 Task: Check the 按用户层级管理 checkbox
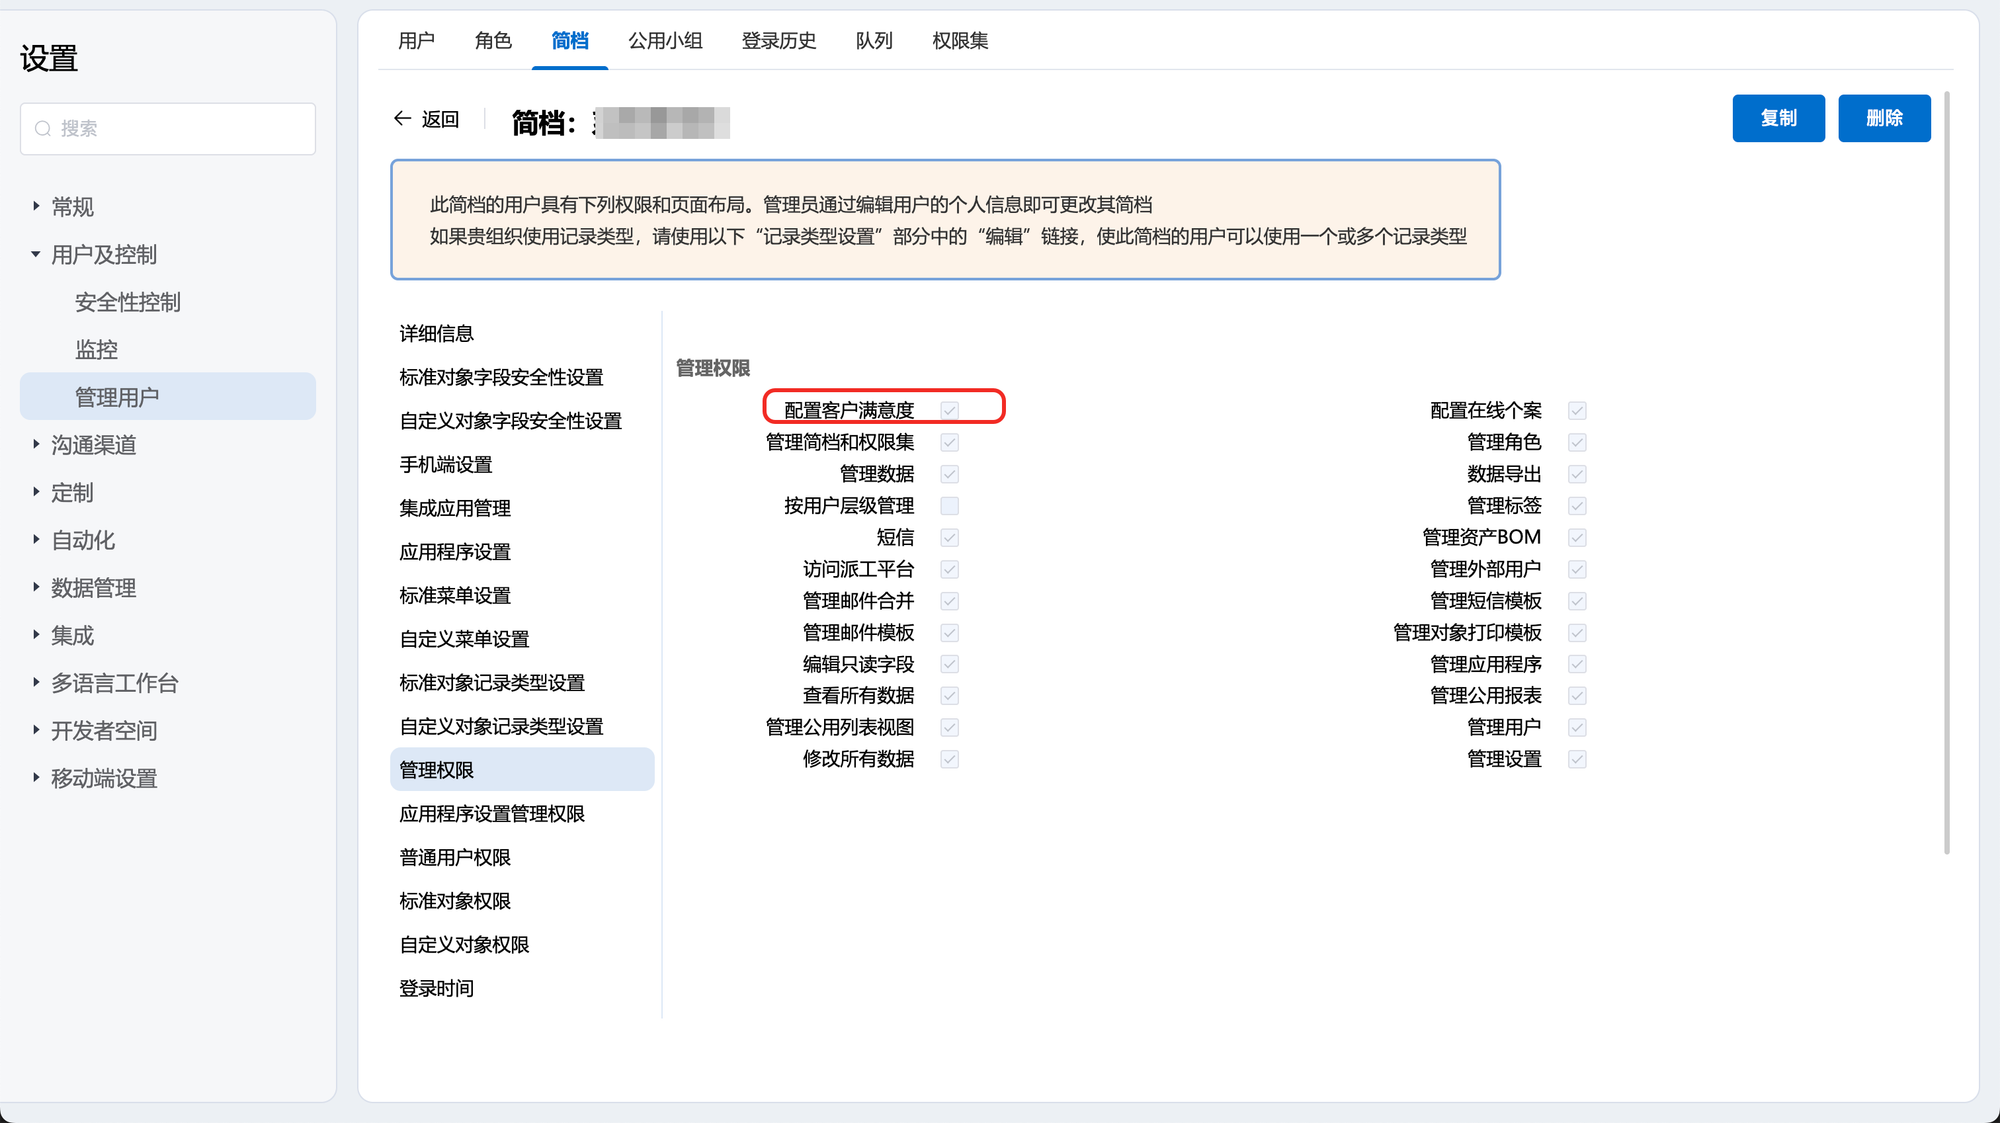click(x=950, y=506)
